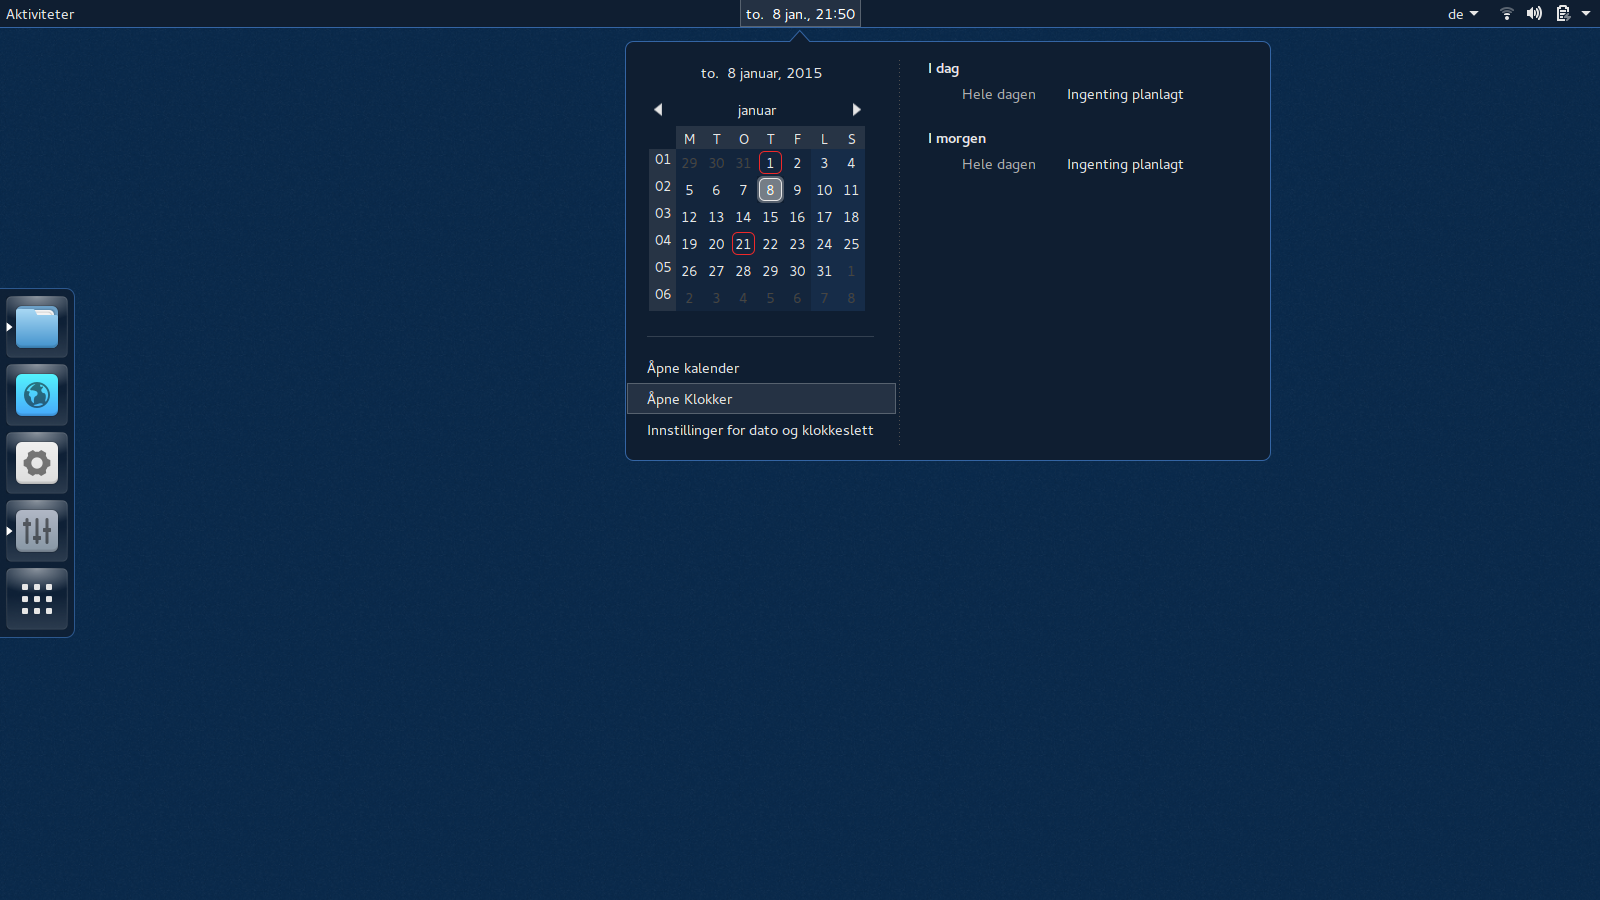This screenshot has width=1600, height=900.
Task: Click 'I morgen' heading
Action: [x=956, y=138]
